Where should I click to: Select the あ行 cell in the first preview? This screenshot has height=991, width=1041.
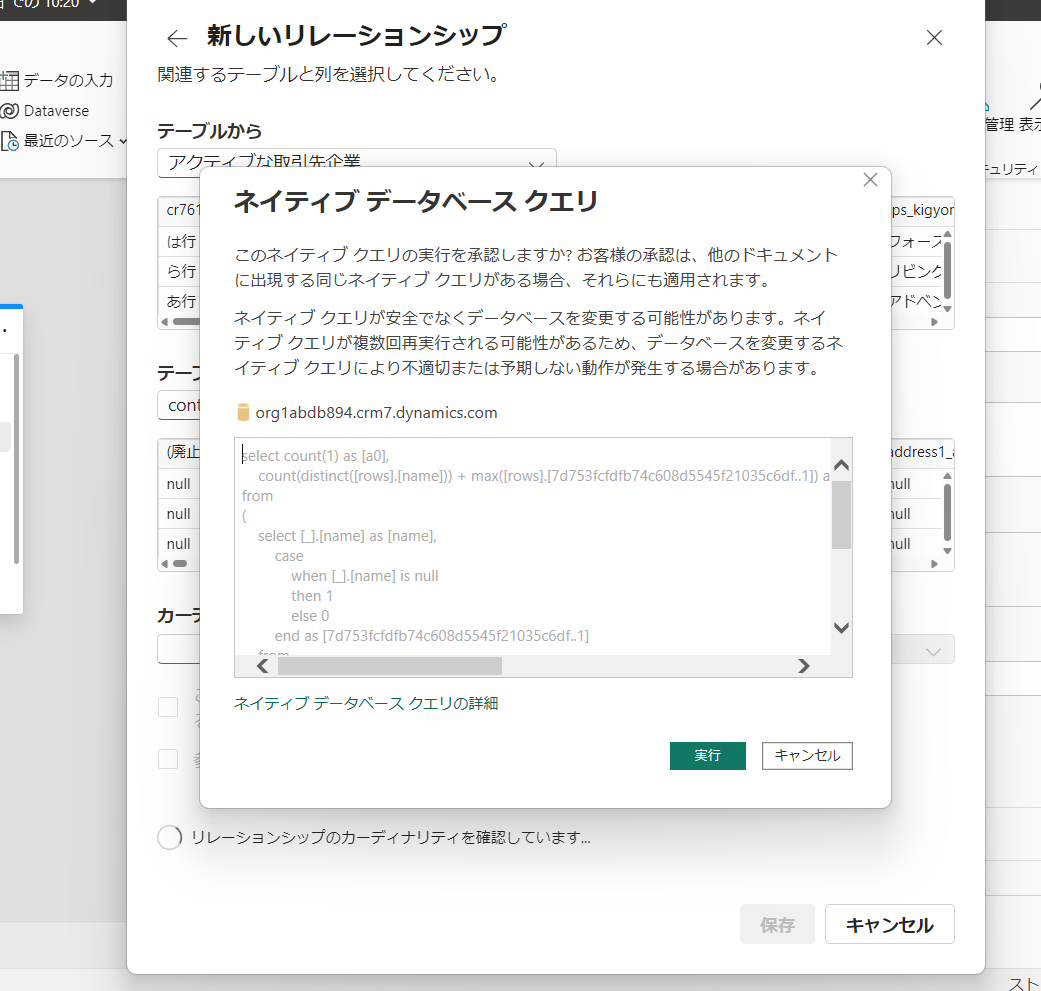point(181,301)
